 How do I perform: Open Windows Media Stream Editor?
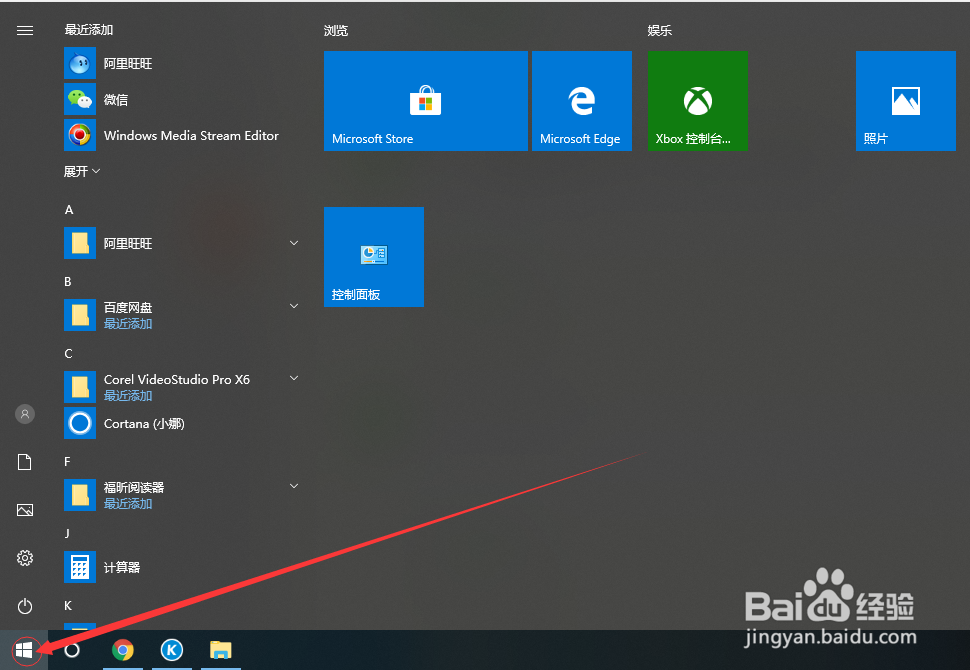pos(182,135)
